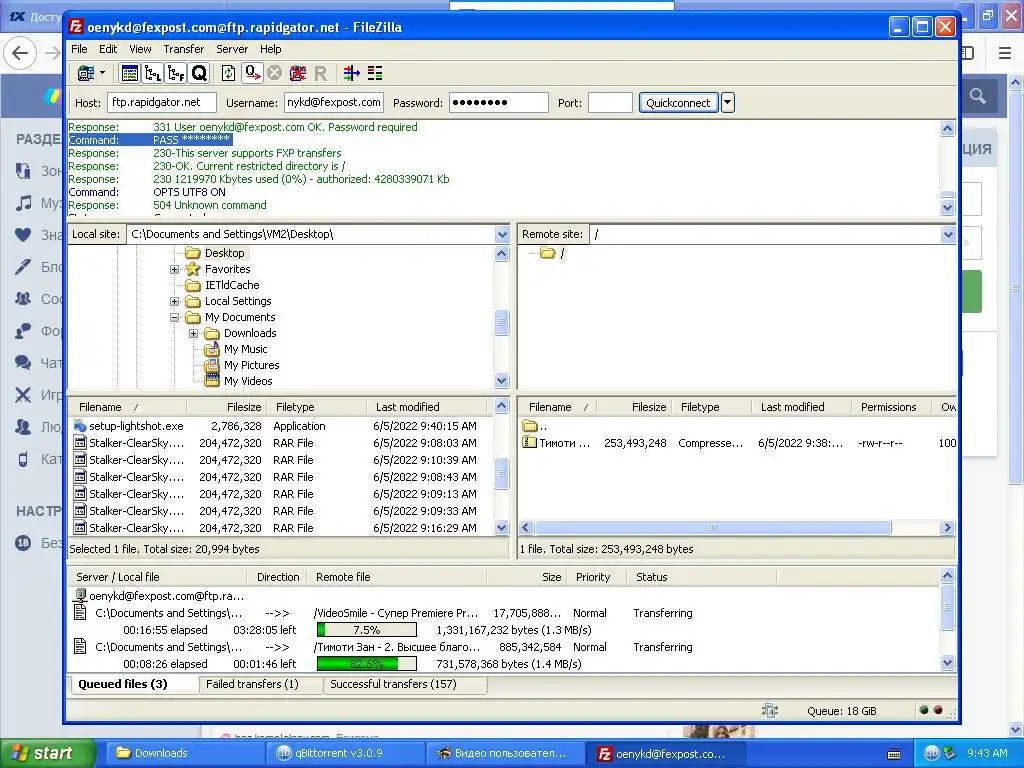Click the message log scroll down arrow
This screenshot has height=768, width=1024.
pyautogui.click(x=948, y=208)
